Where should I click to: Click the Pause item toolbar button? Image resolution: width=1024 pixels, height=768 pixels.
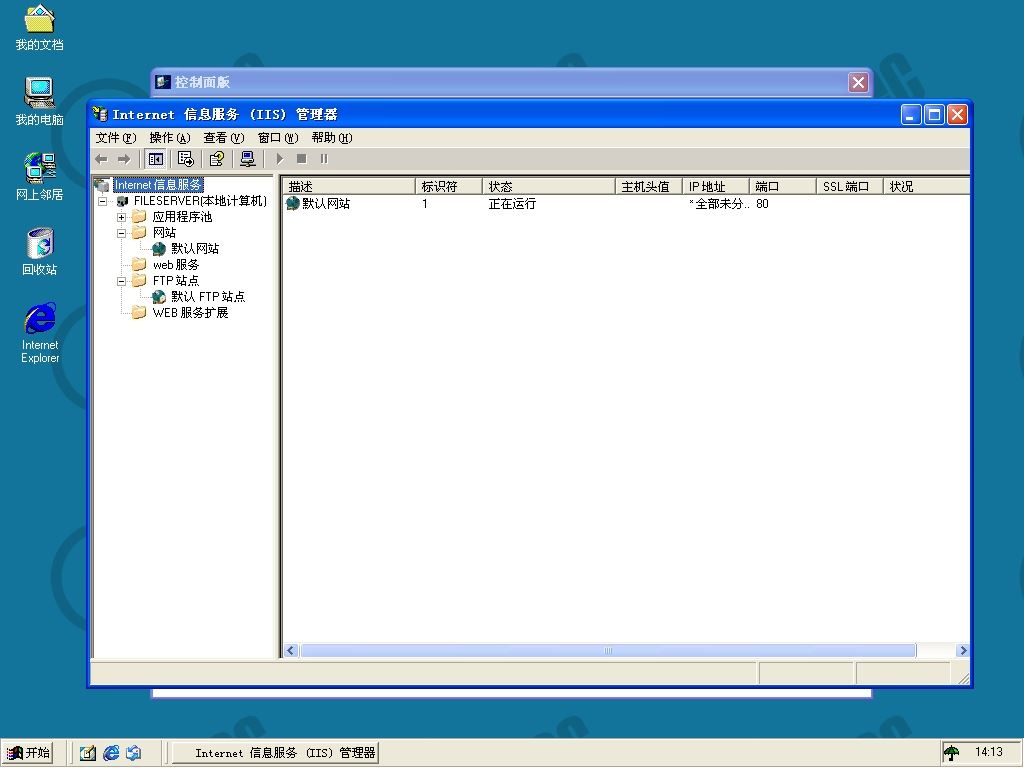click(x=324, y=159)
